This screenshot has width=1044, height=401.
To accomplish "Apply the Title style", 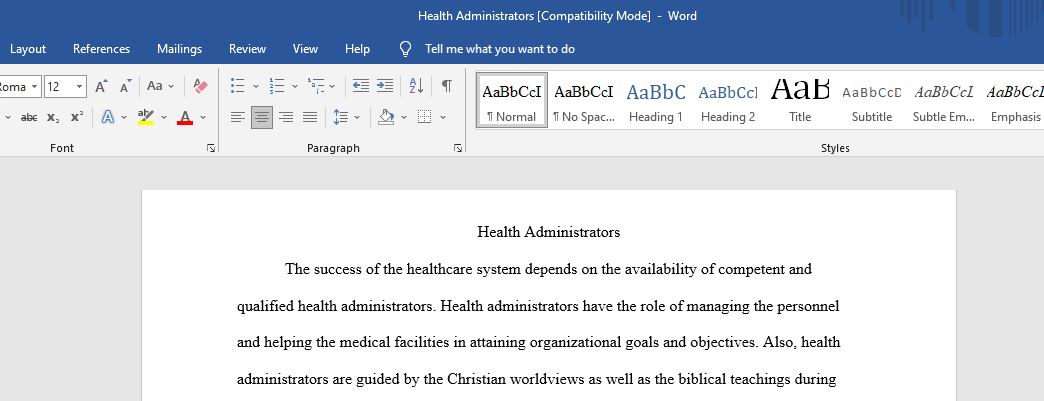I will (x=800, y=100).
